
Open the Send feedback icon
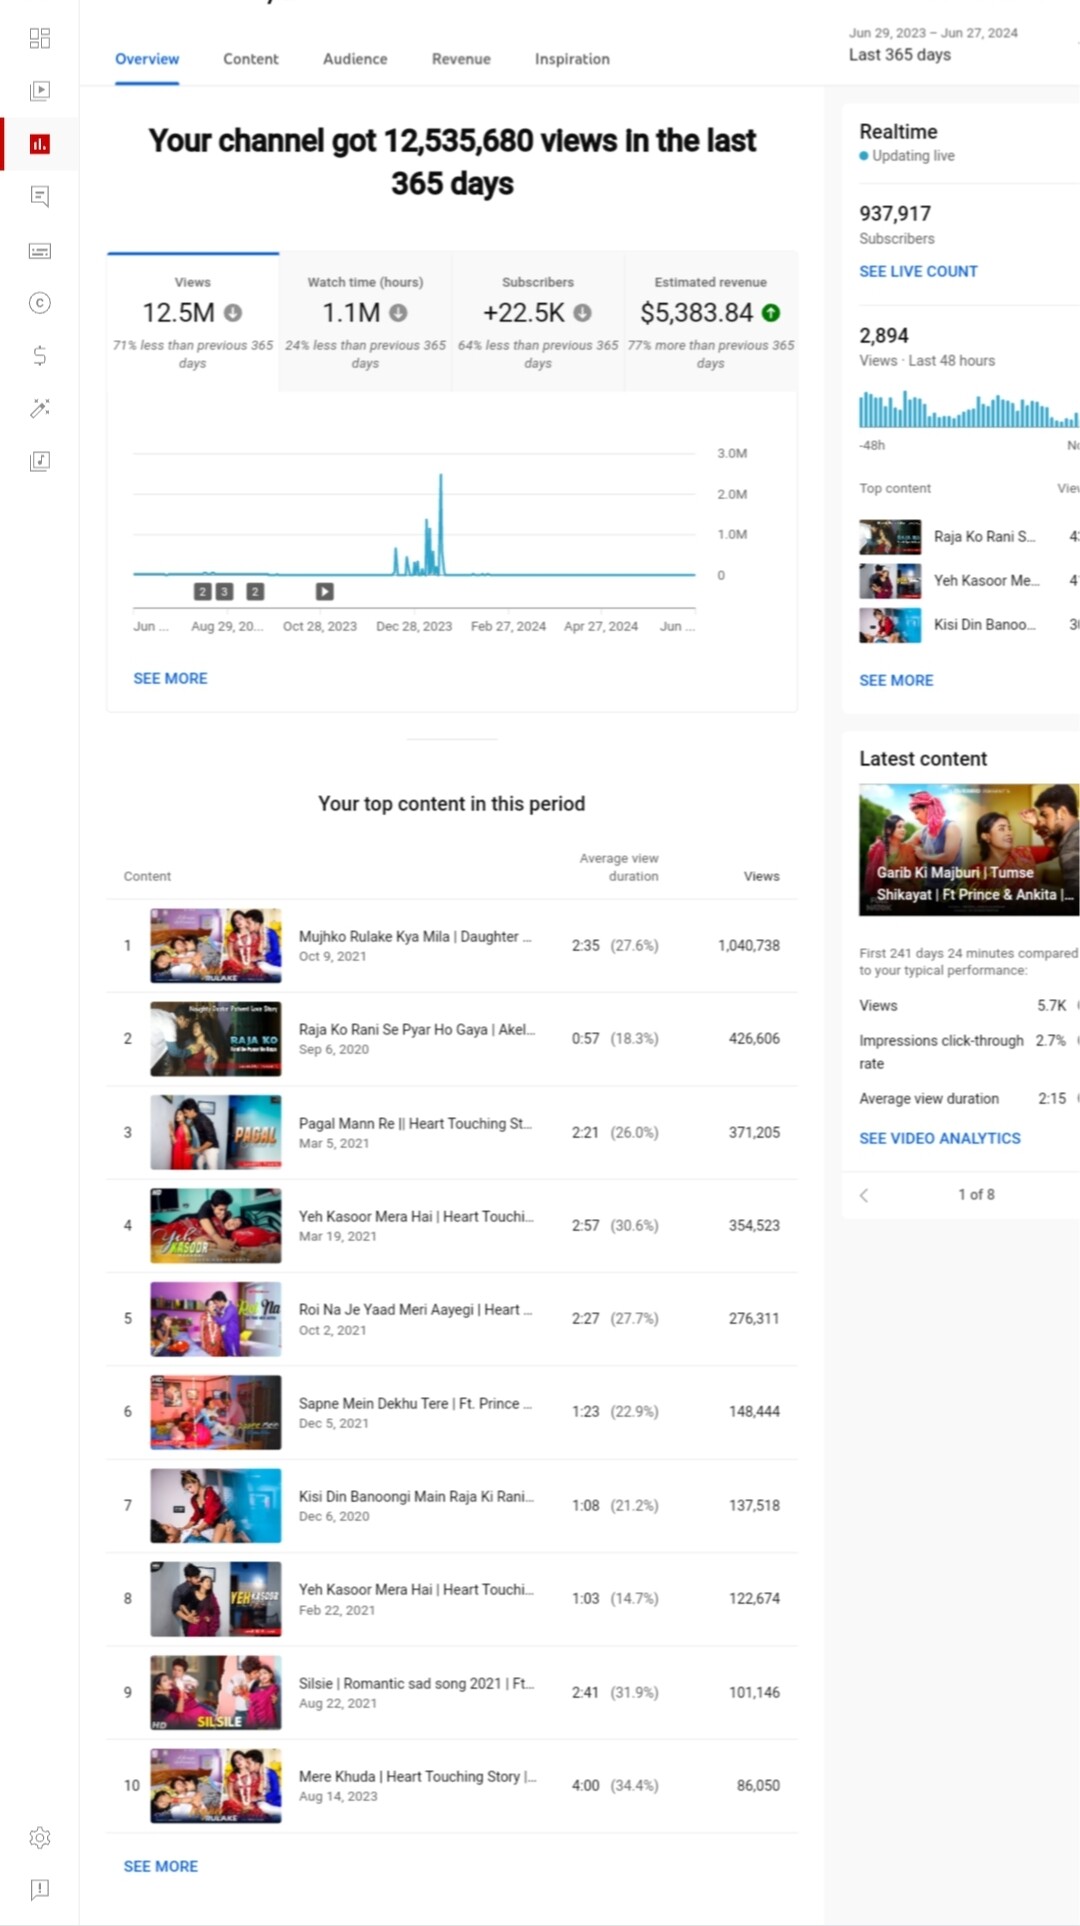click(40, 1889)
